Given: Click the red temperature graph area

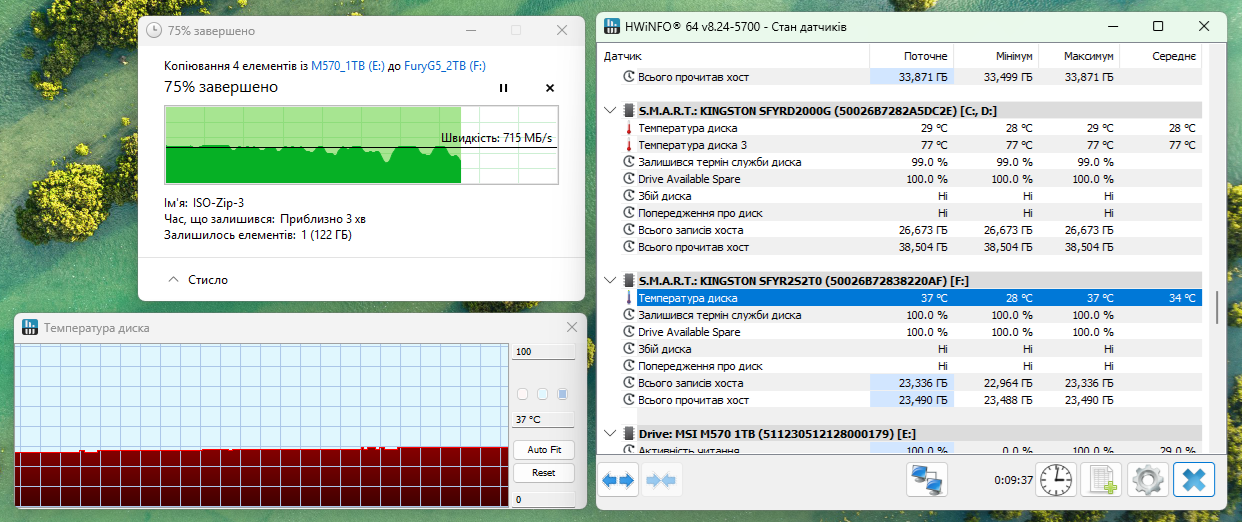Looking at the screenshot, I should tap(262, 478).
